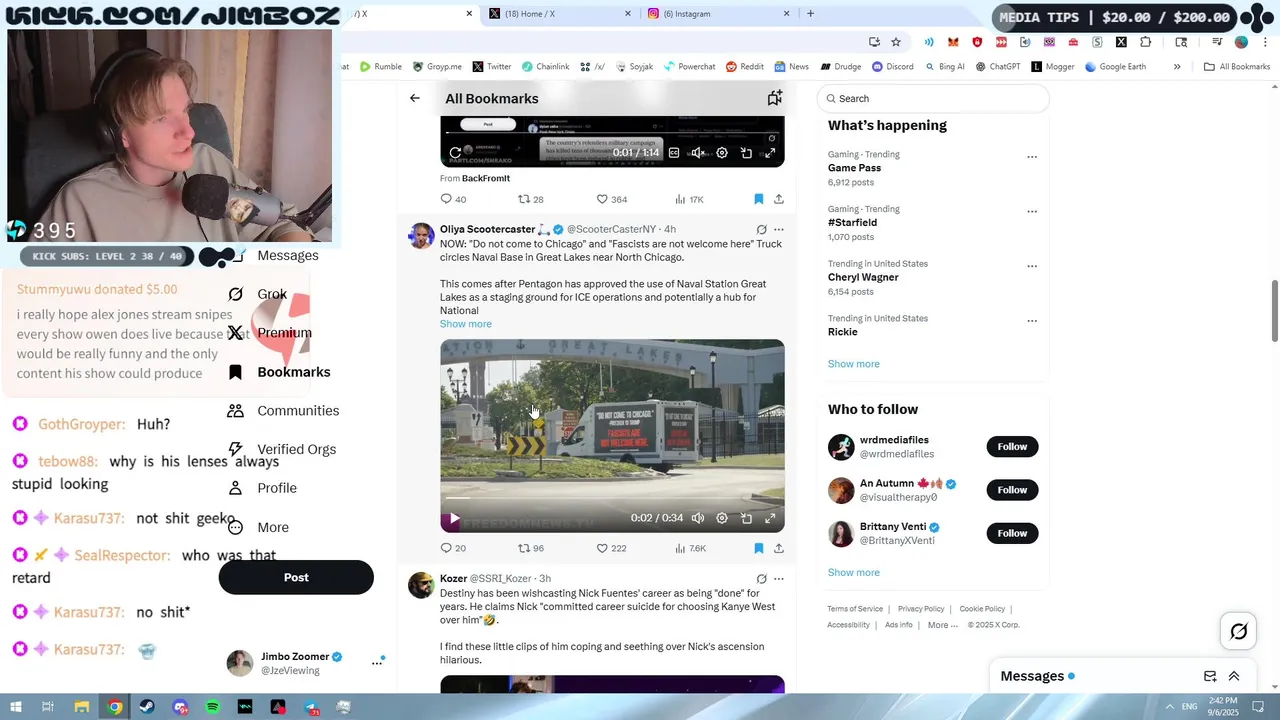Share the Oliya Scootercaster post
The image size is (1280, 720).
778,548
